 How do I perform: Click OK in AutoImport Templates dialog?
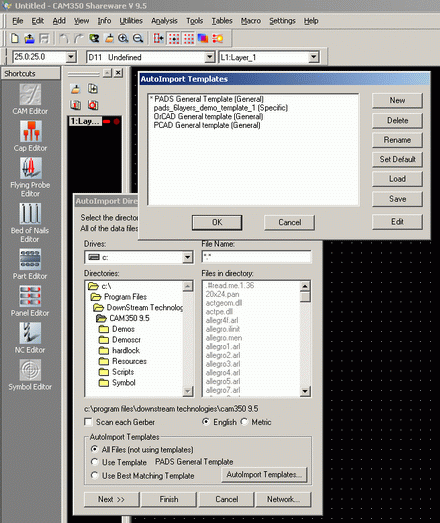(217, 222)
